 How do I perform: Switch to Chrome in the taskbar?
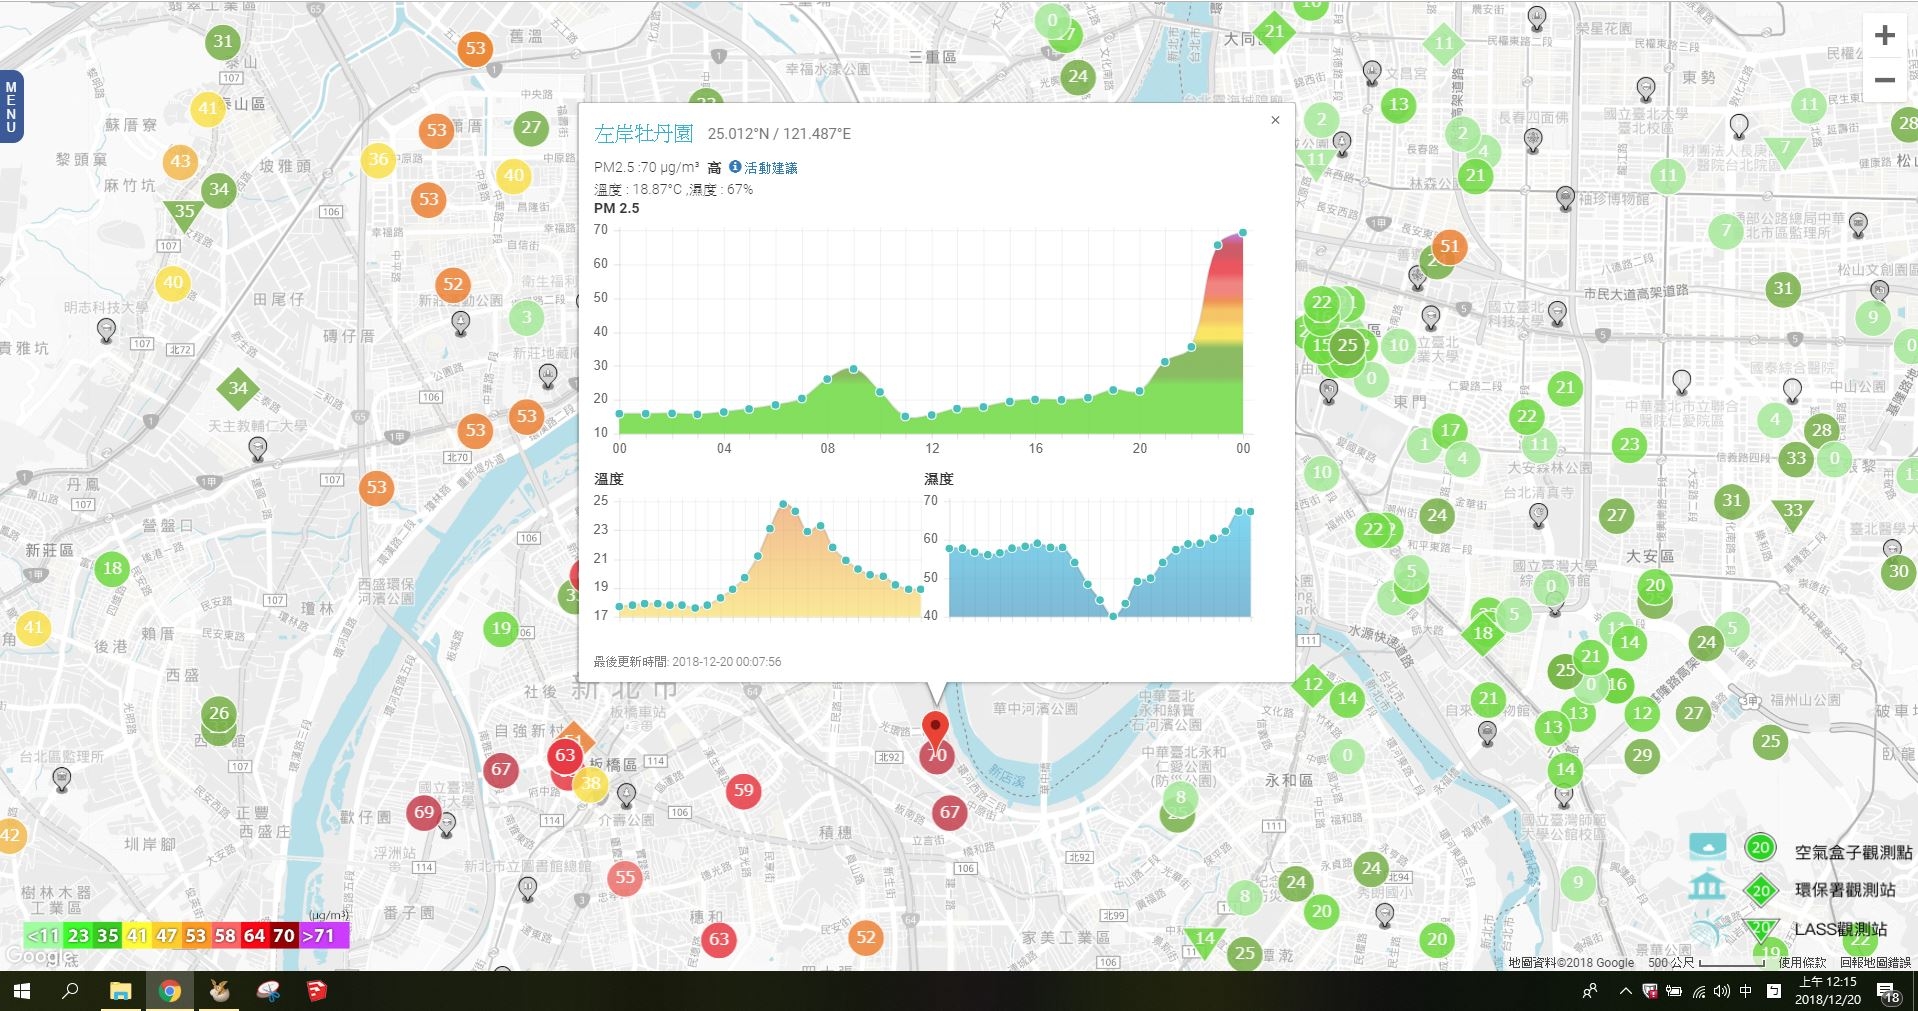click(170, 991)
